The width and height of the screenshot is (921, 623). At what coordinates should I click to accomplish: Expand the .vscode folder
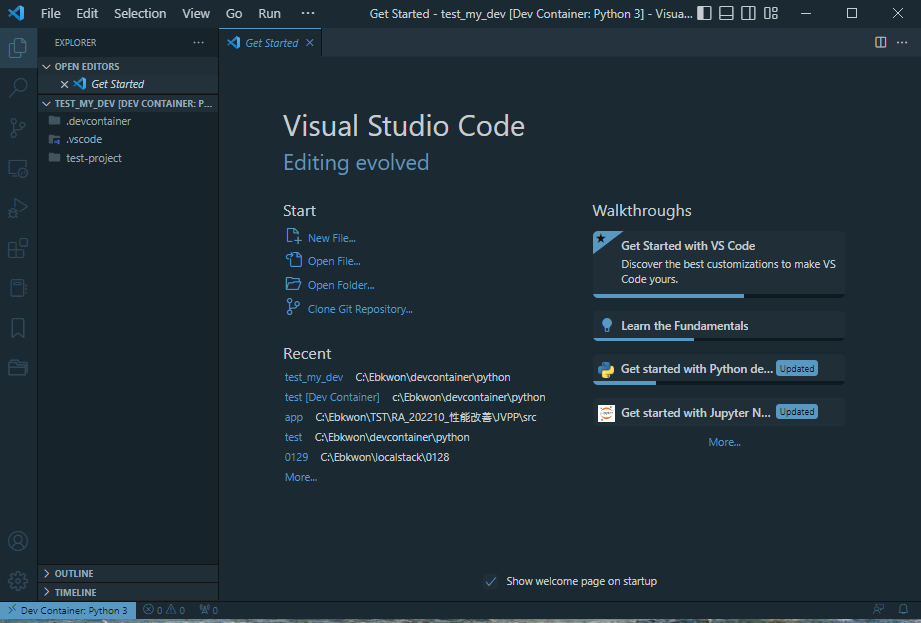(128, 139)
